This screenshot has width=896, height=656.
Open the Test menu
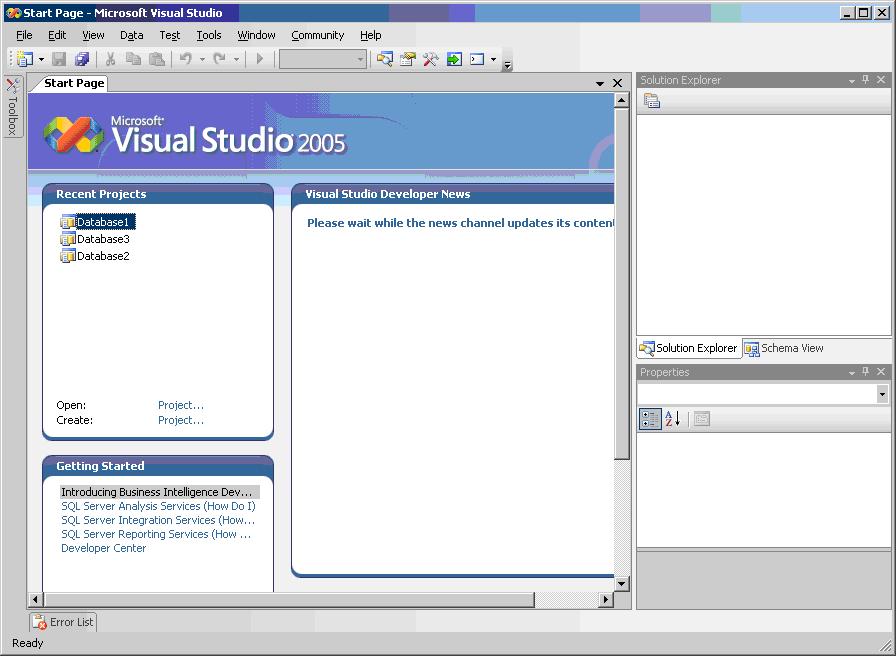coord(170,35)
